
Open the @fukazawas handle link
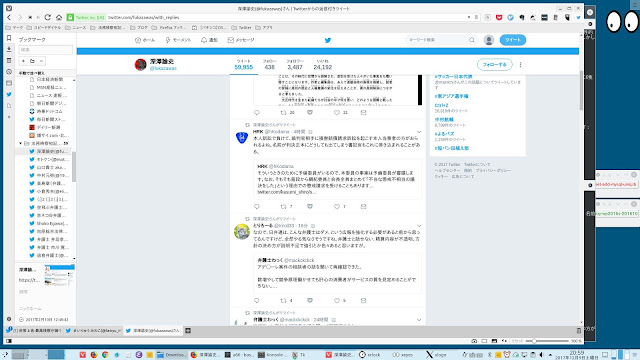coord(163,68)
